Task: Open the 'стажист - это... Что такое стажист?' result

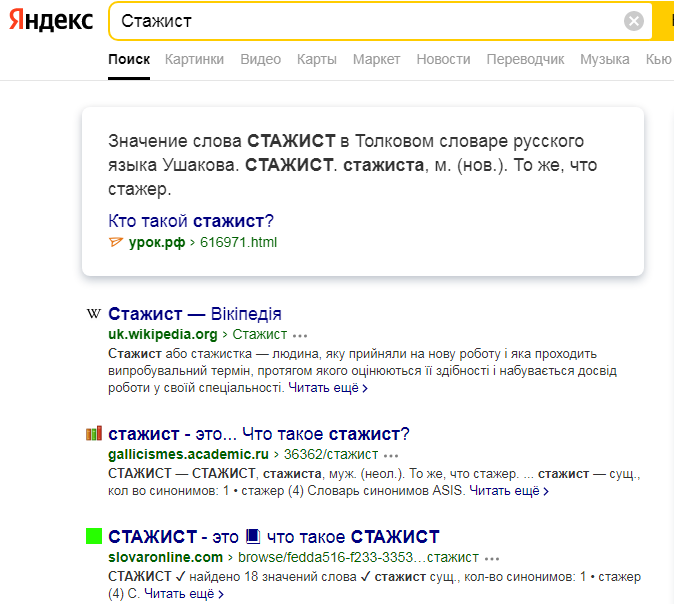Action: pos(259,434)
